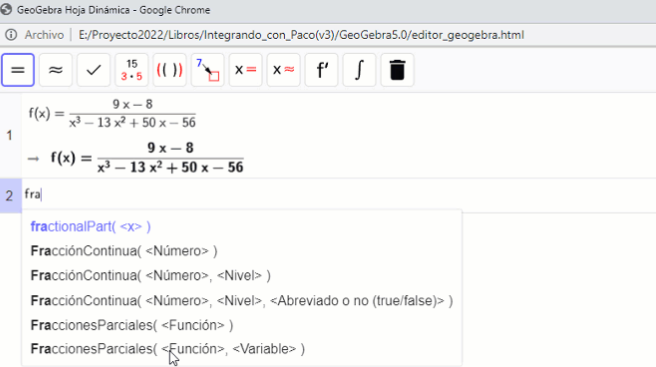Click the Chrome globe icon in the title bar
656x367 pixels.
tap(6, 10)
